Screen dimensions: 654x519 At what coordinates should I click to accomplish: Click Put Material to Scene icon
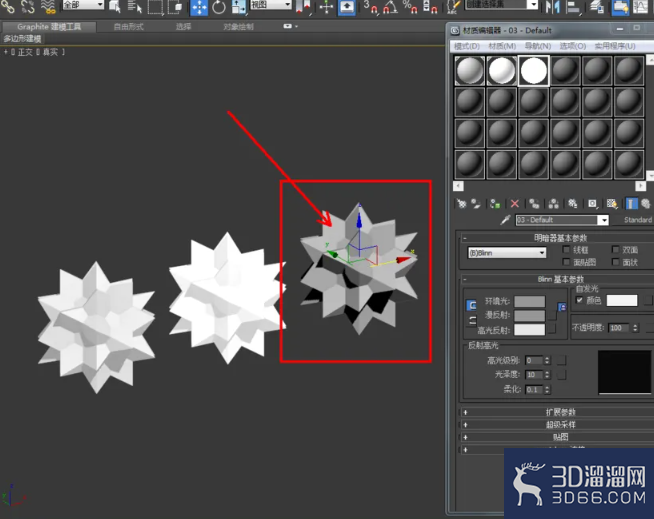coord(475,204)
